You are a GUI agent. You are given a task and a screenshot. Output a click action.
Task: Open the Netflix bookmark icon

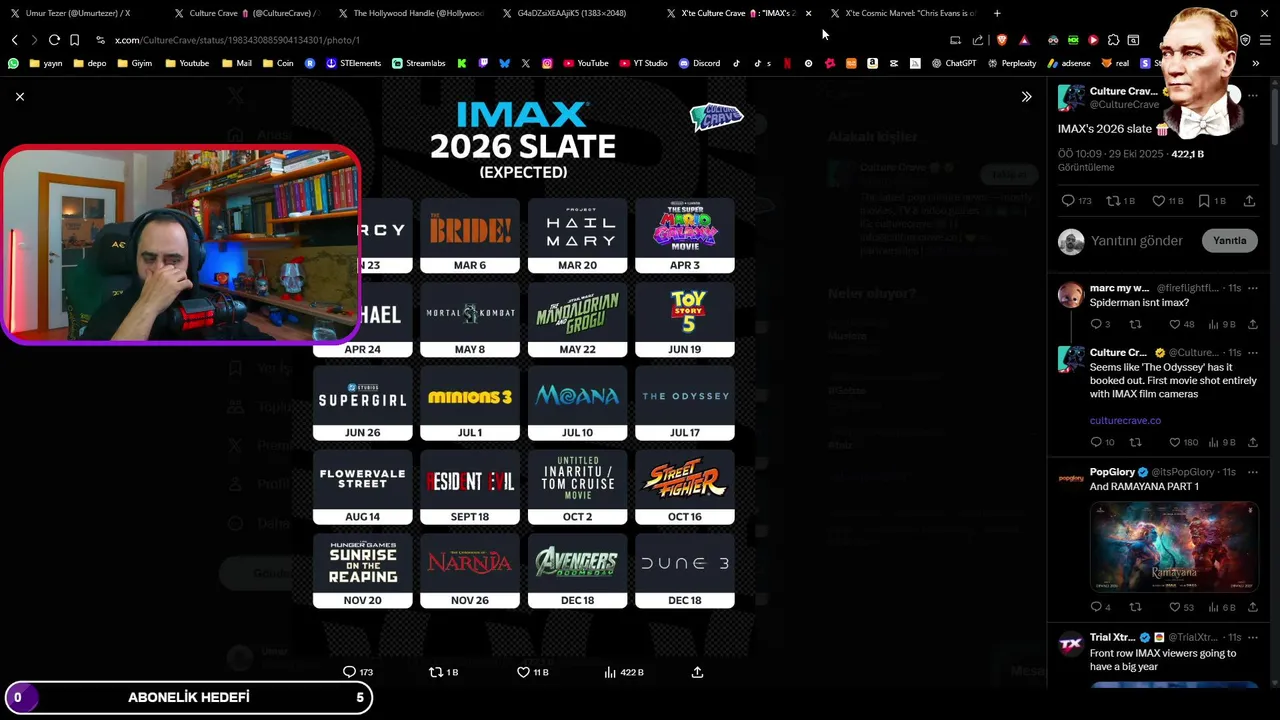click(x=787, y=63)
